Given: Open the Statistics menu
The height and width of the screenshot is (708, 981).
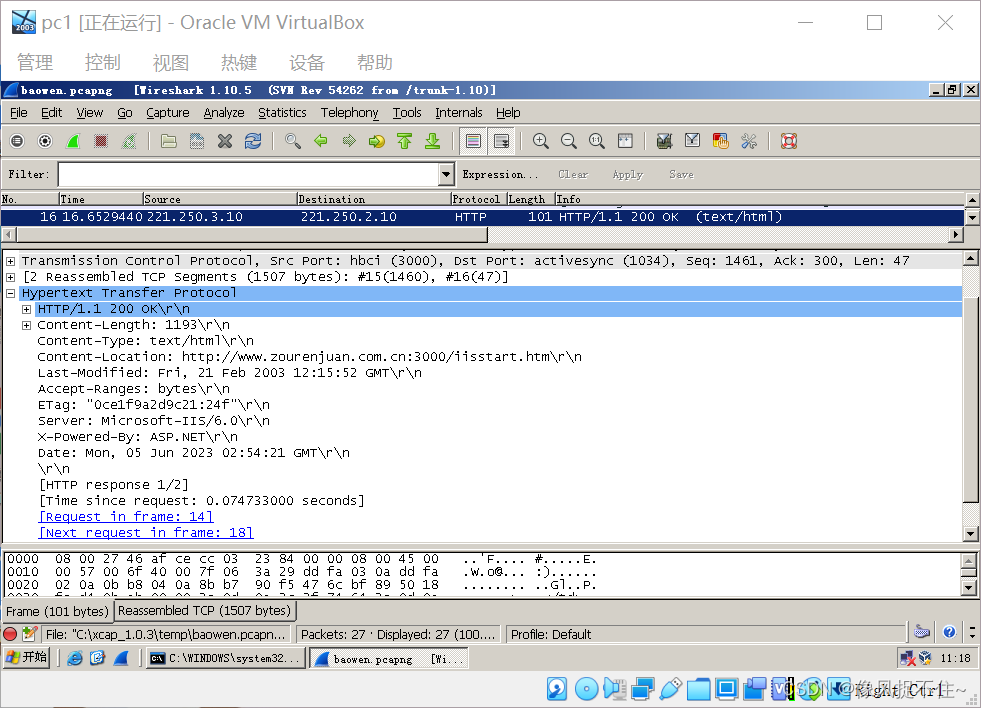Looking at the screenshot, I should tap(282, 113).
